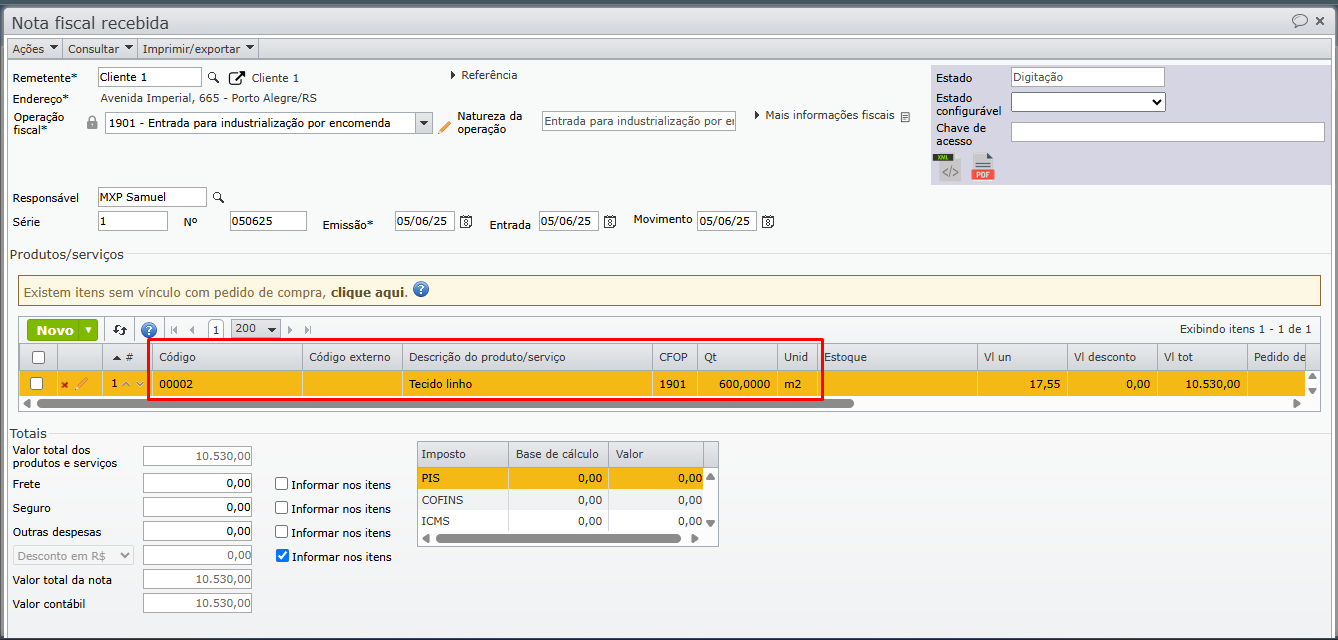The height and width of the screenshot is (640, 1338).
Task: Click the Remetente field Cliente 1
Action: point(150,77)
